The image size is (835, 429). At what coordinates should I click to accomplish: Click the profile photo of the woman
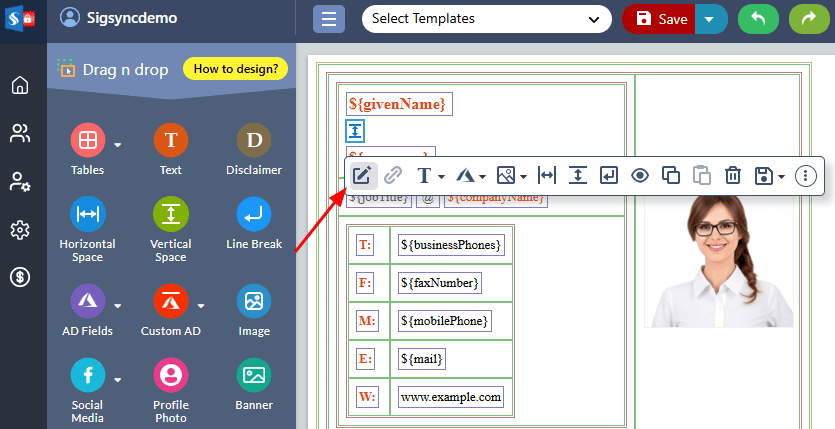tap(718, 258)
